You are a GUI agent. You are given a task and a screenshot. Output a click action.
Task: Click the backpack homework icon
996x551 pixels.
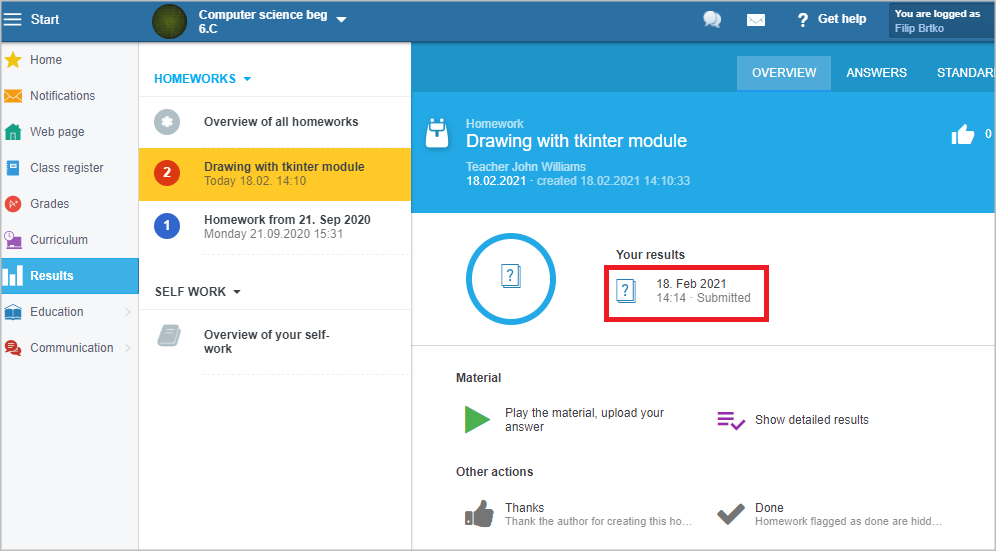pos(437,133)
